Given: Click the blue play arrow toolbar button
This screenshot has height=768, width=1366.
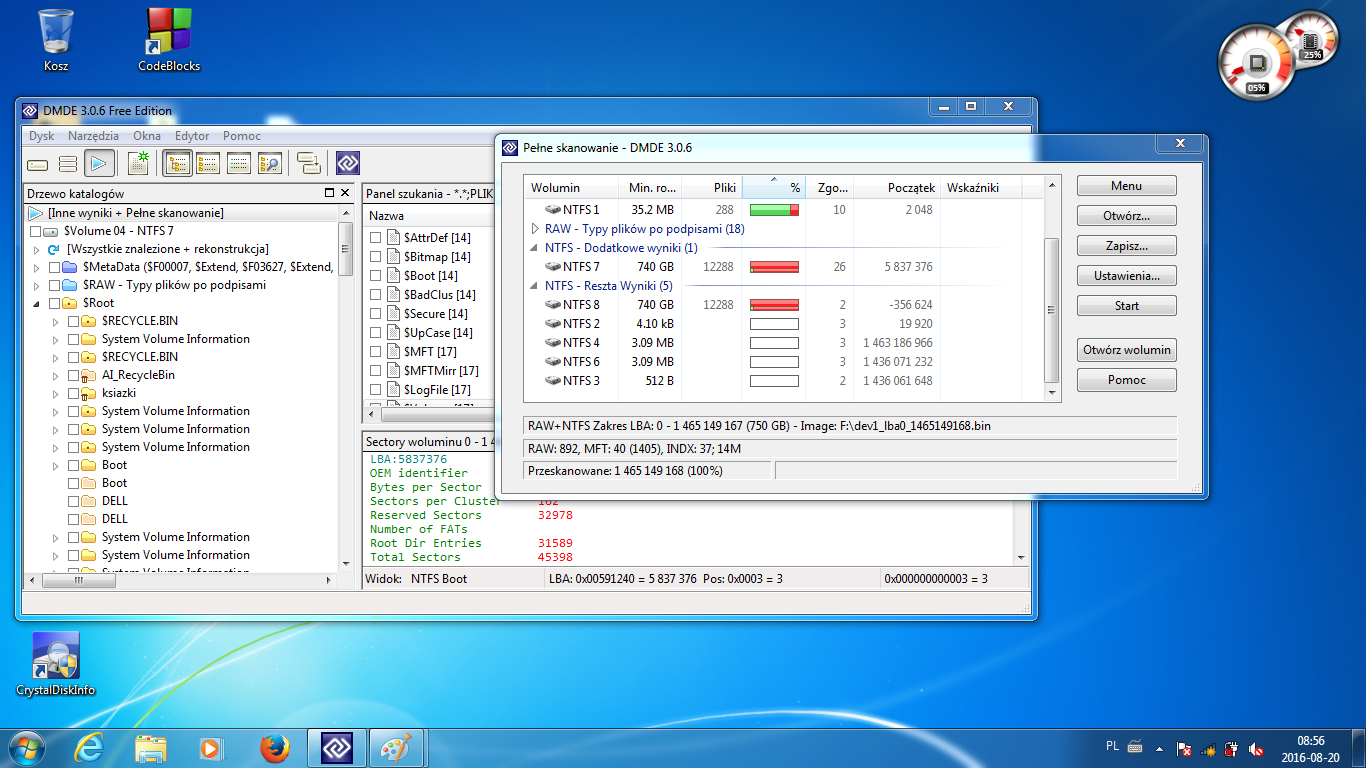Looking at the screenshot, I should tap(99, 163).
